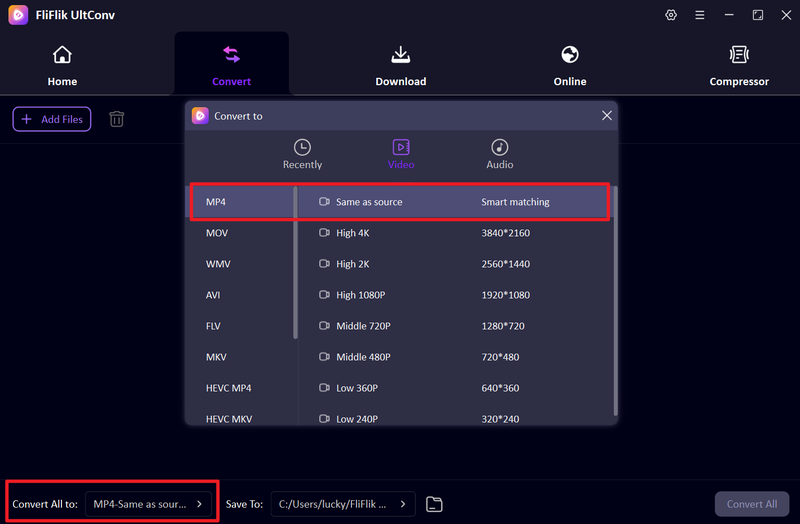Click video icon beside Middle 720P
Image resolution: width=800 pixels, height=524 pixels.
tap(324, 326)
